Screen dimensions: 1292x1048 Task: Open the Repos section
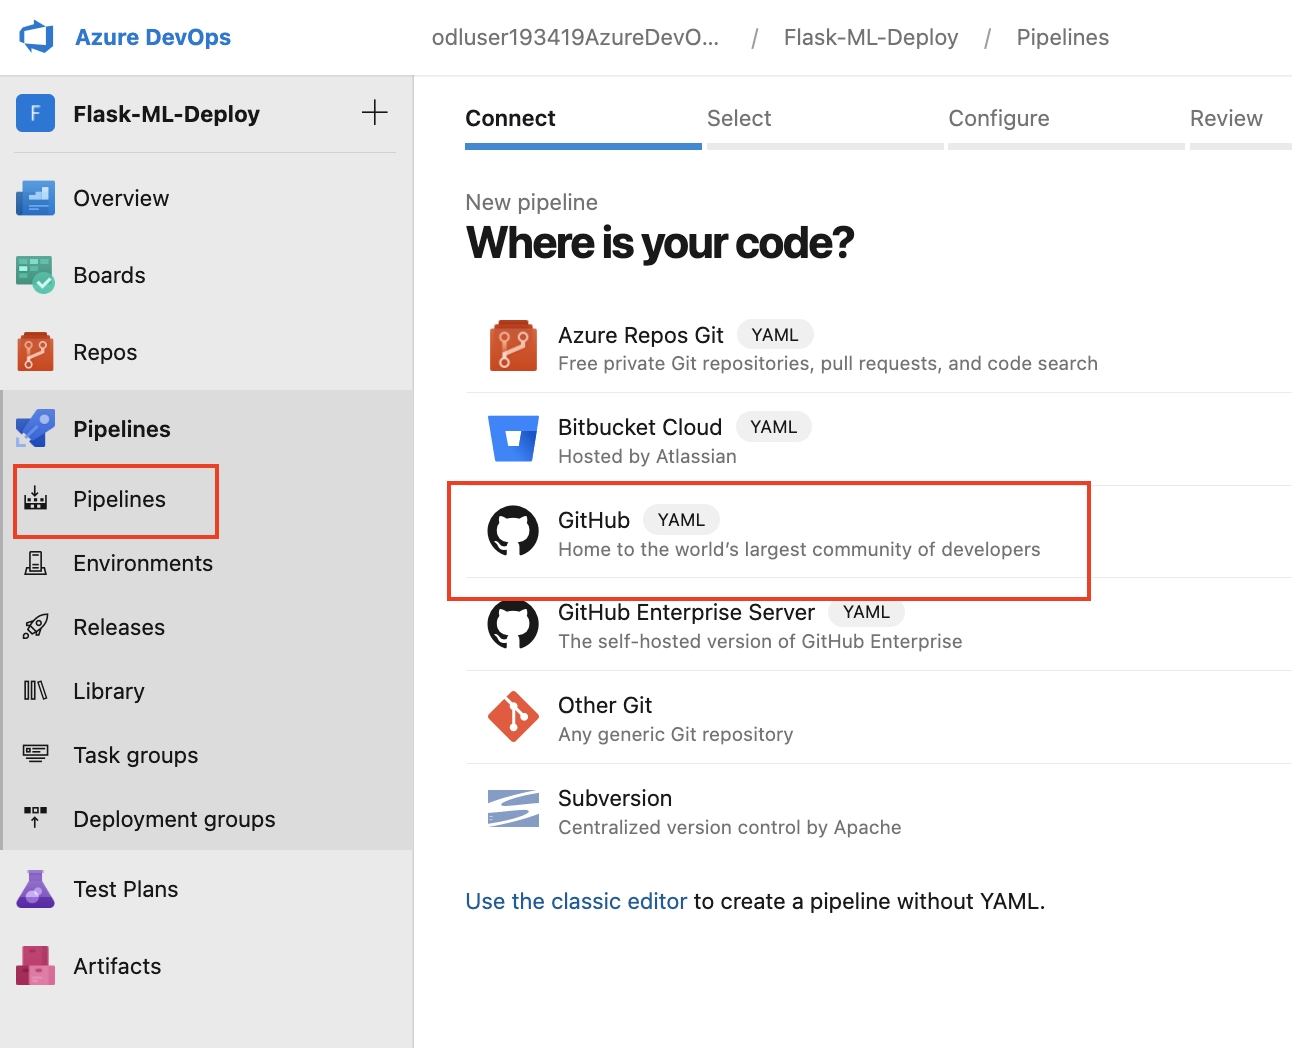(x=105, y=352)
